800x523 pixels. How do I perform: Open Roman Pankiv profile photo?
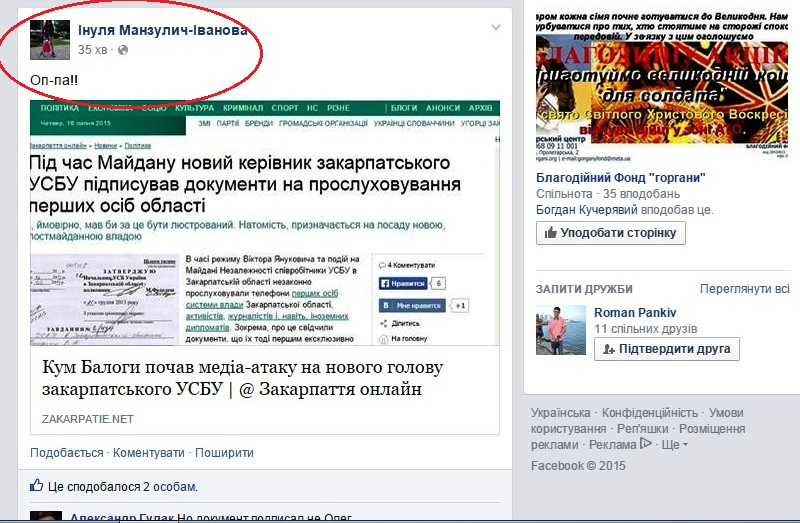click(561, 330)
